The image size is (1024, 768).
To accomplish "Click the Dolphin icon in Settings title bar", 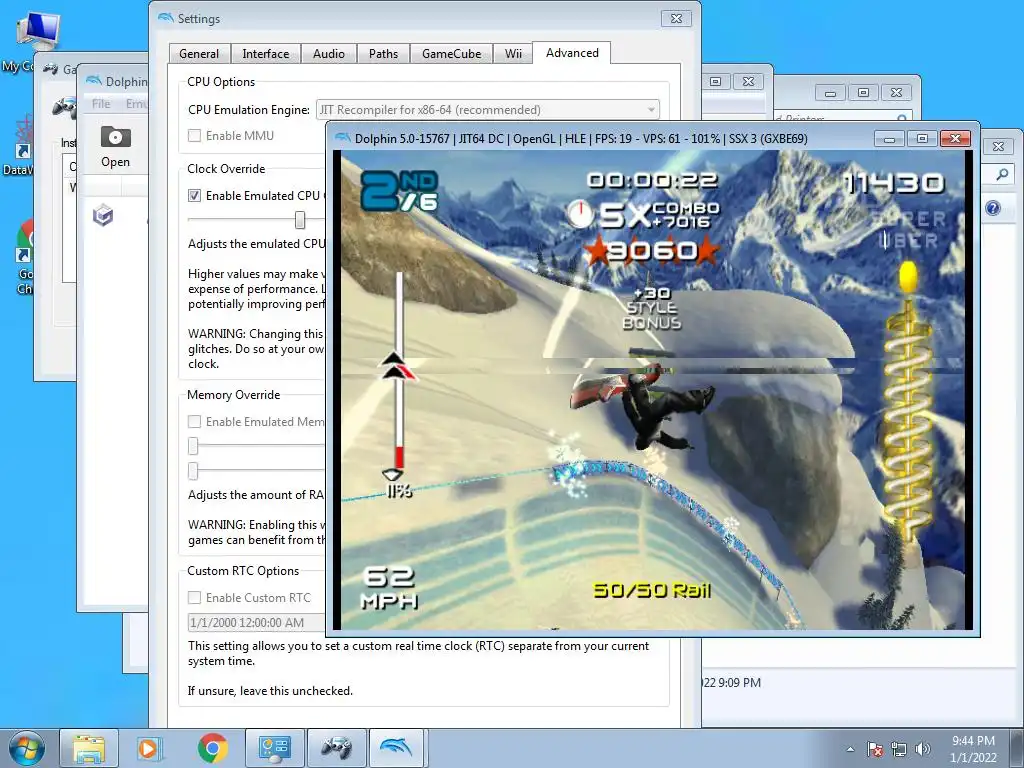I will coord(165,18).
